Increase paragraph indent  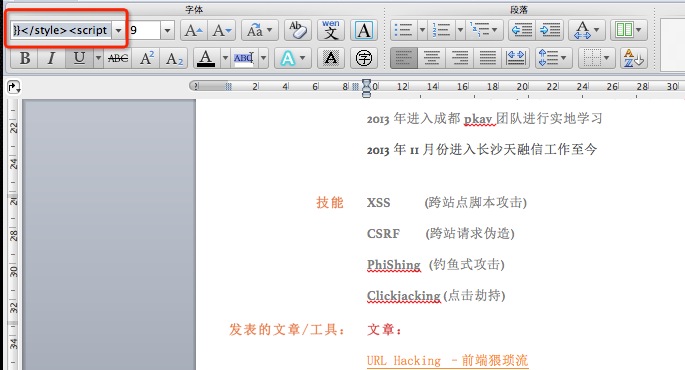coord(550,30)
